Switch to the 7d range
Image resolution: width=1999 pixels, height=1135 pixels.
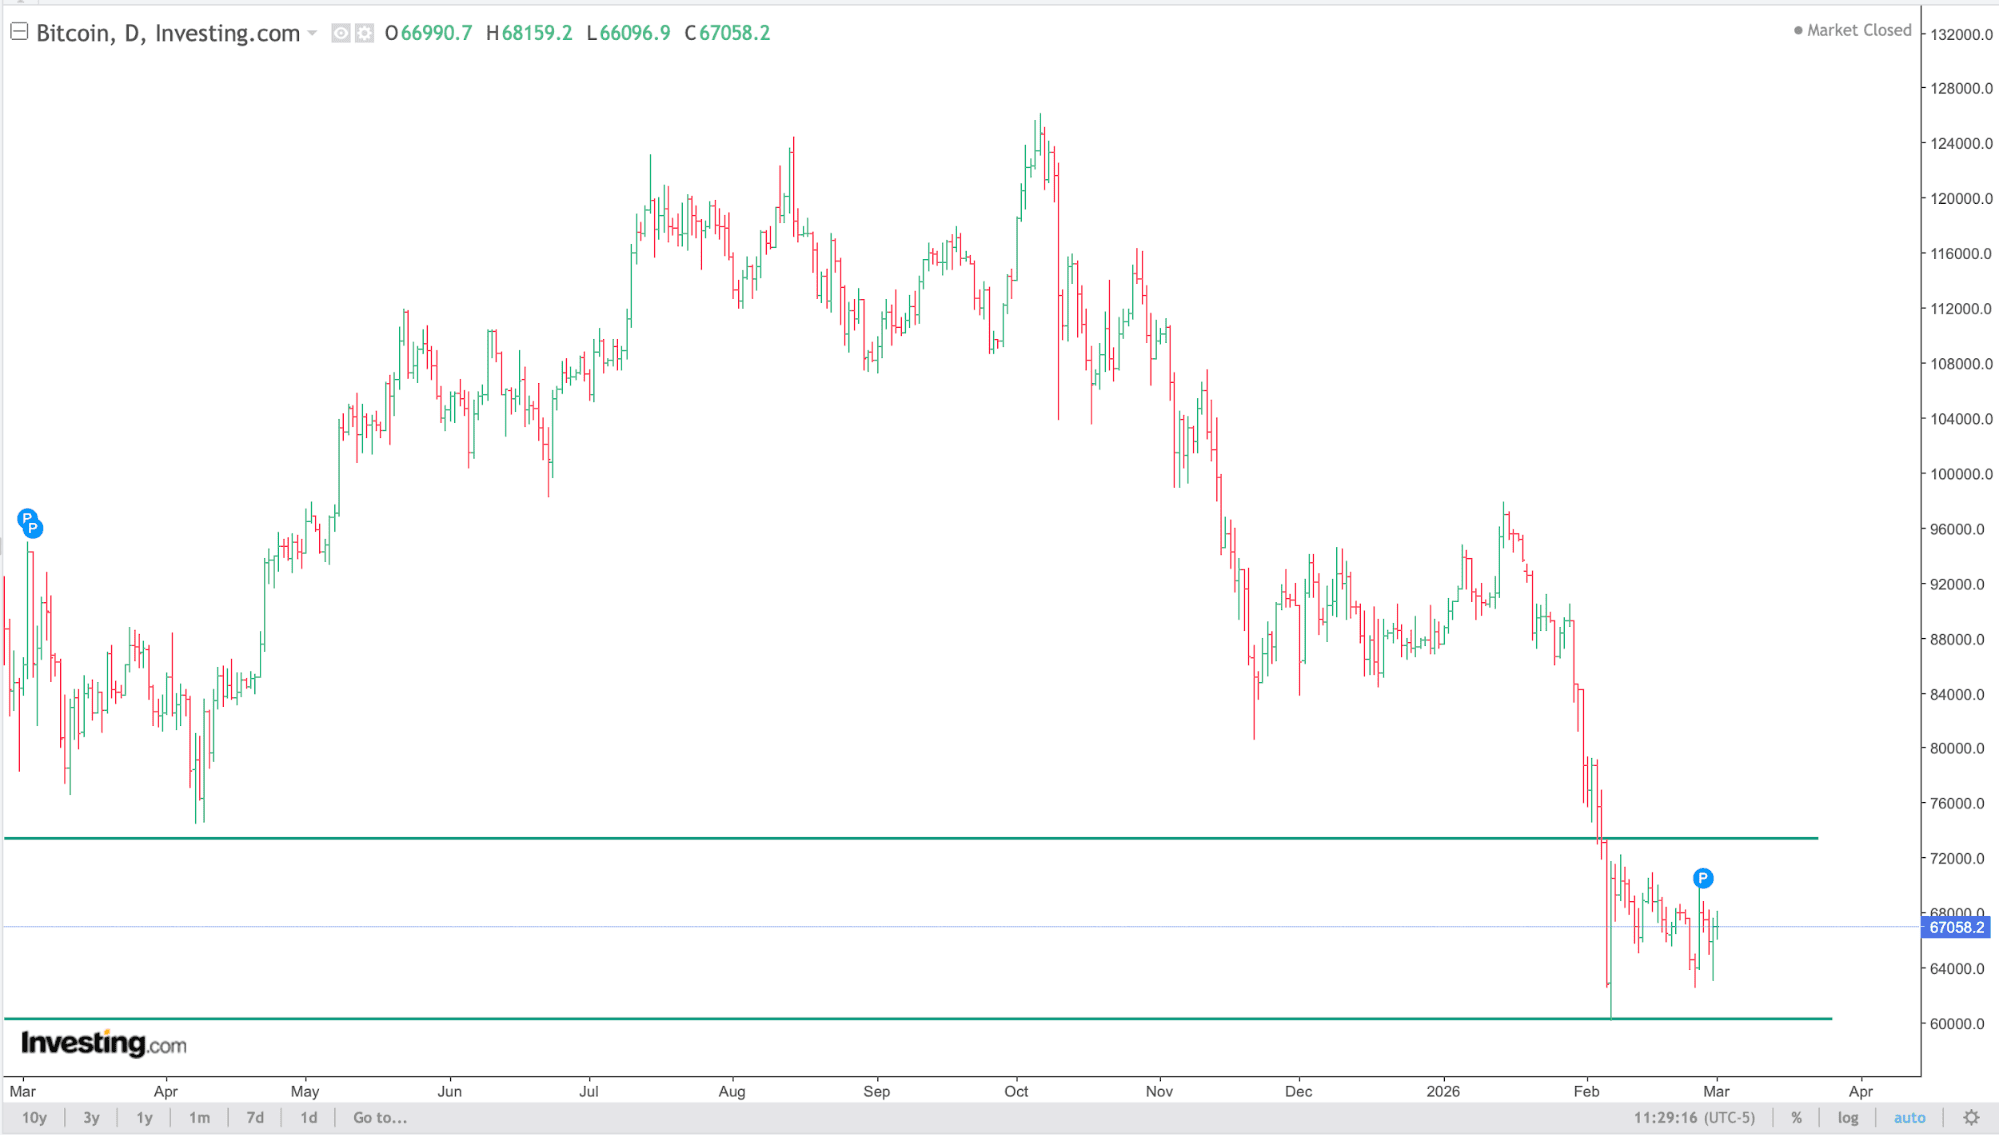pos(255,1117)
